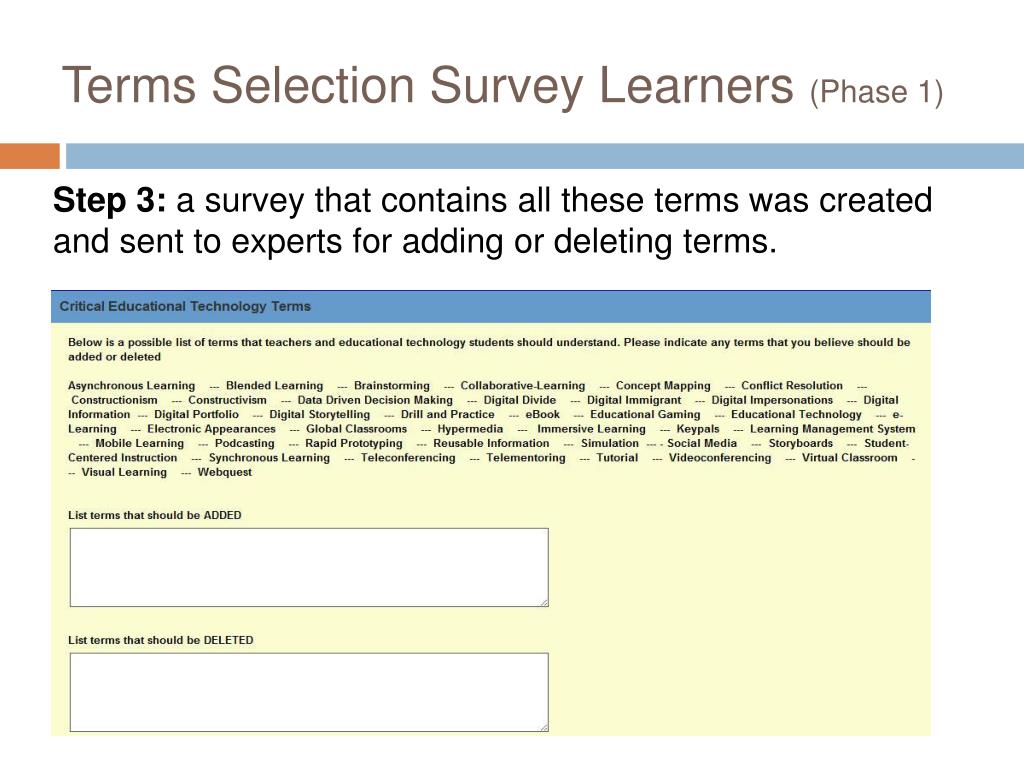
Task: Click the 'Learning Management System' term
Action: tap(832, 428)
